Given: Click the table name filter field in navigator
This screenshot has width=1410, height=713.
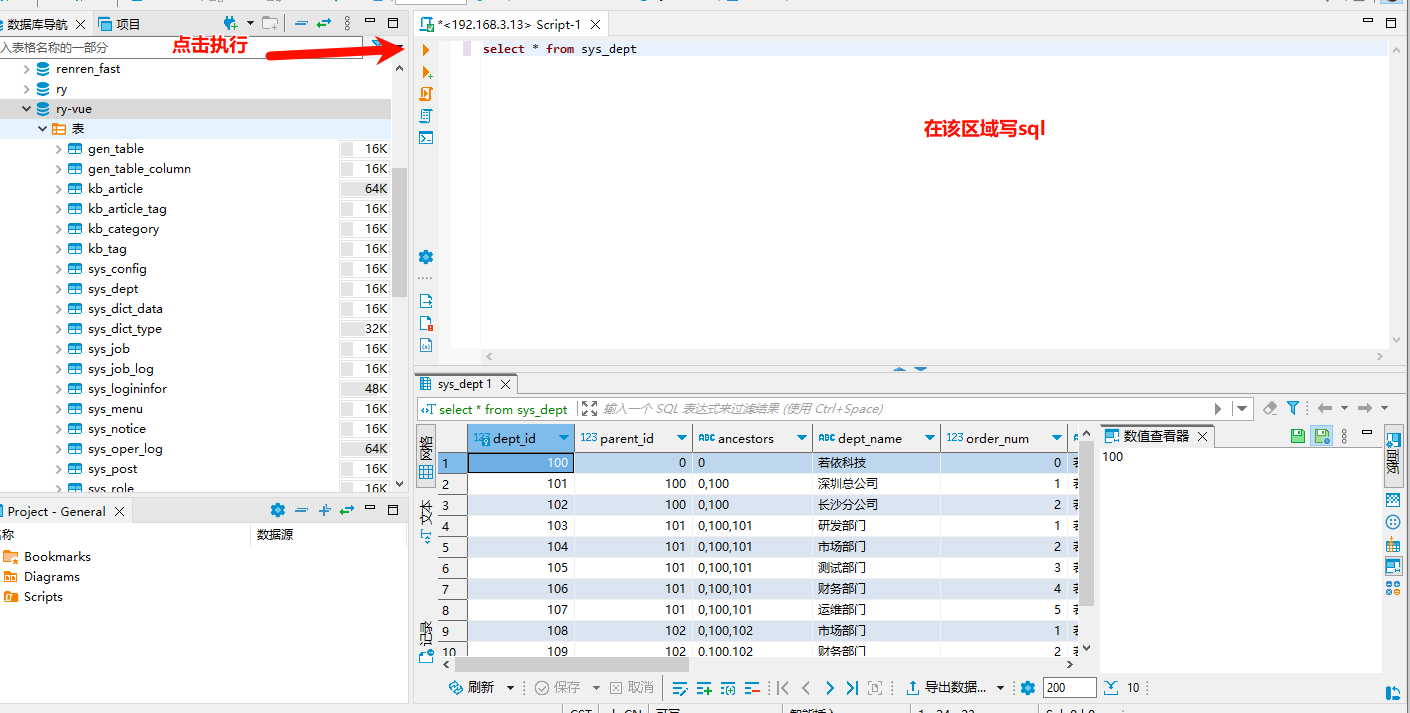Looking at the screenshot, I should click(x=180, y=47).
